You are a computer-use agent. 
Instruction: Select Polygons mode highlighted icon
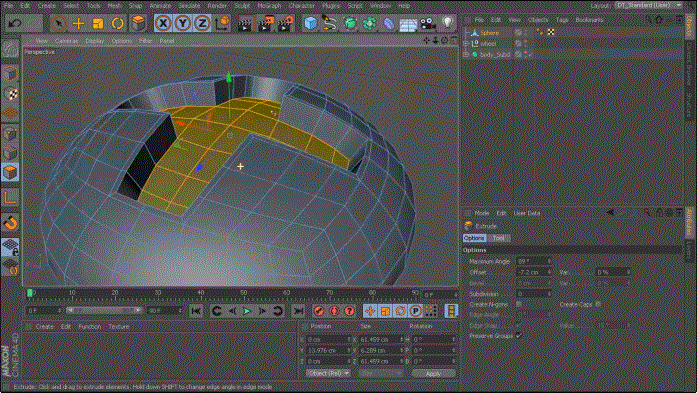[10, 172]
